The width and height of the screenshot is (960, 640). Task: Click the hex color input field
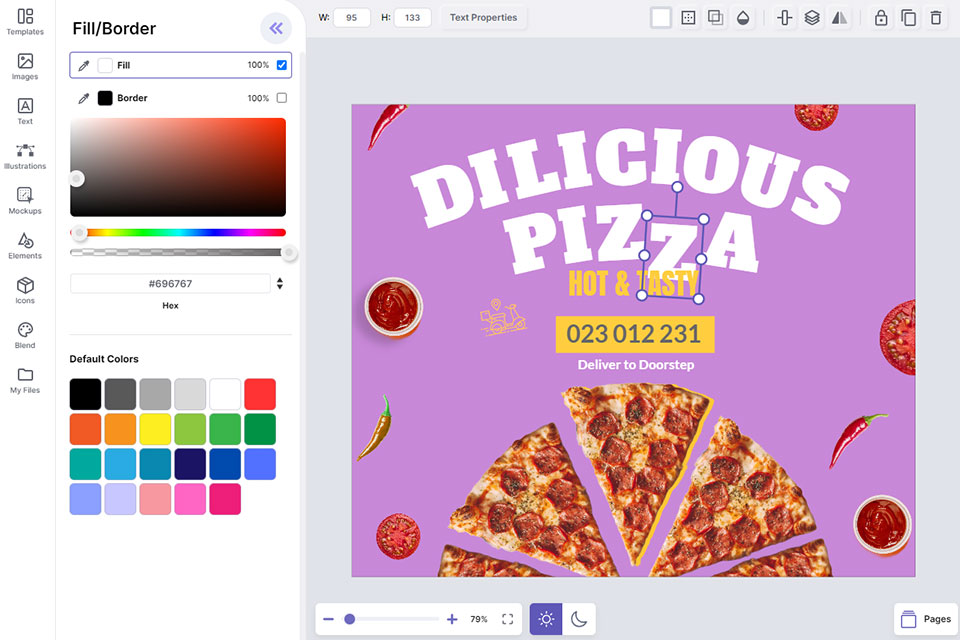coord(170,284)
